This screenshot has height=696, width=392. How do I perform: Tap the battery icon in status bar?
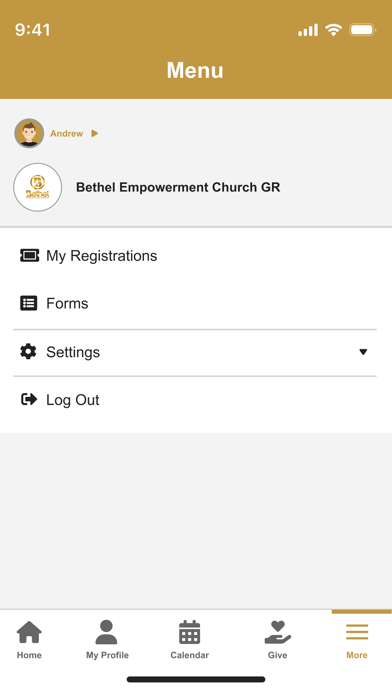(363, 30)
